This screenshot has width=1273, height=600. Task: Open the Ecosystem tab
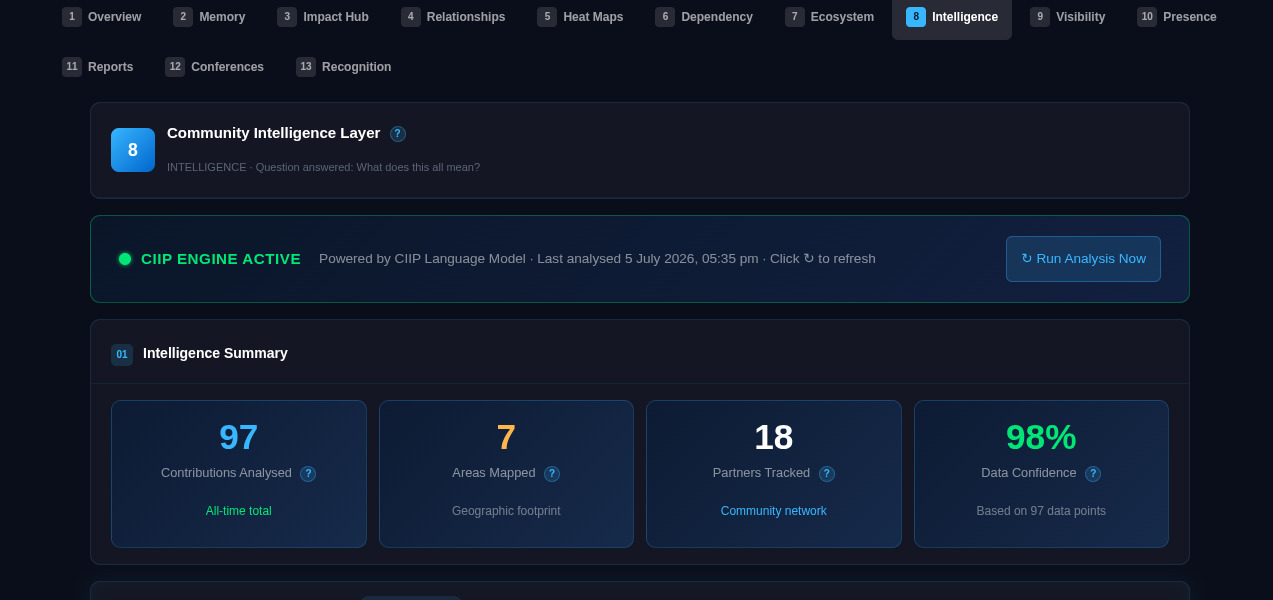(830, 17)
